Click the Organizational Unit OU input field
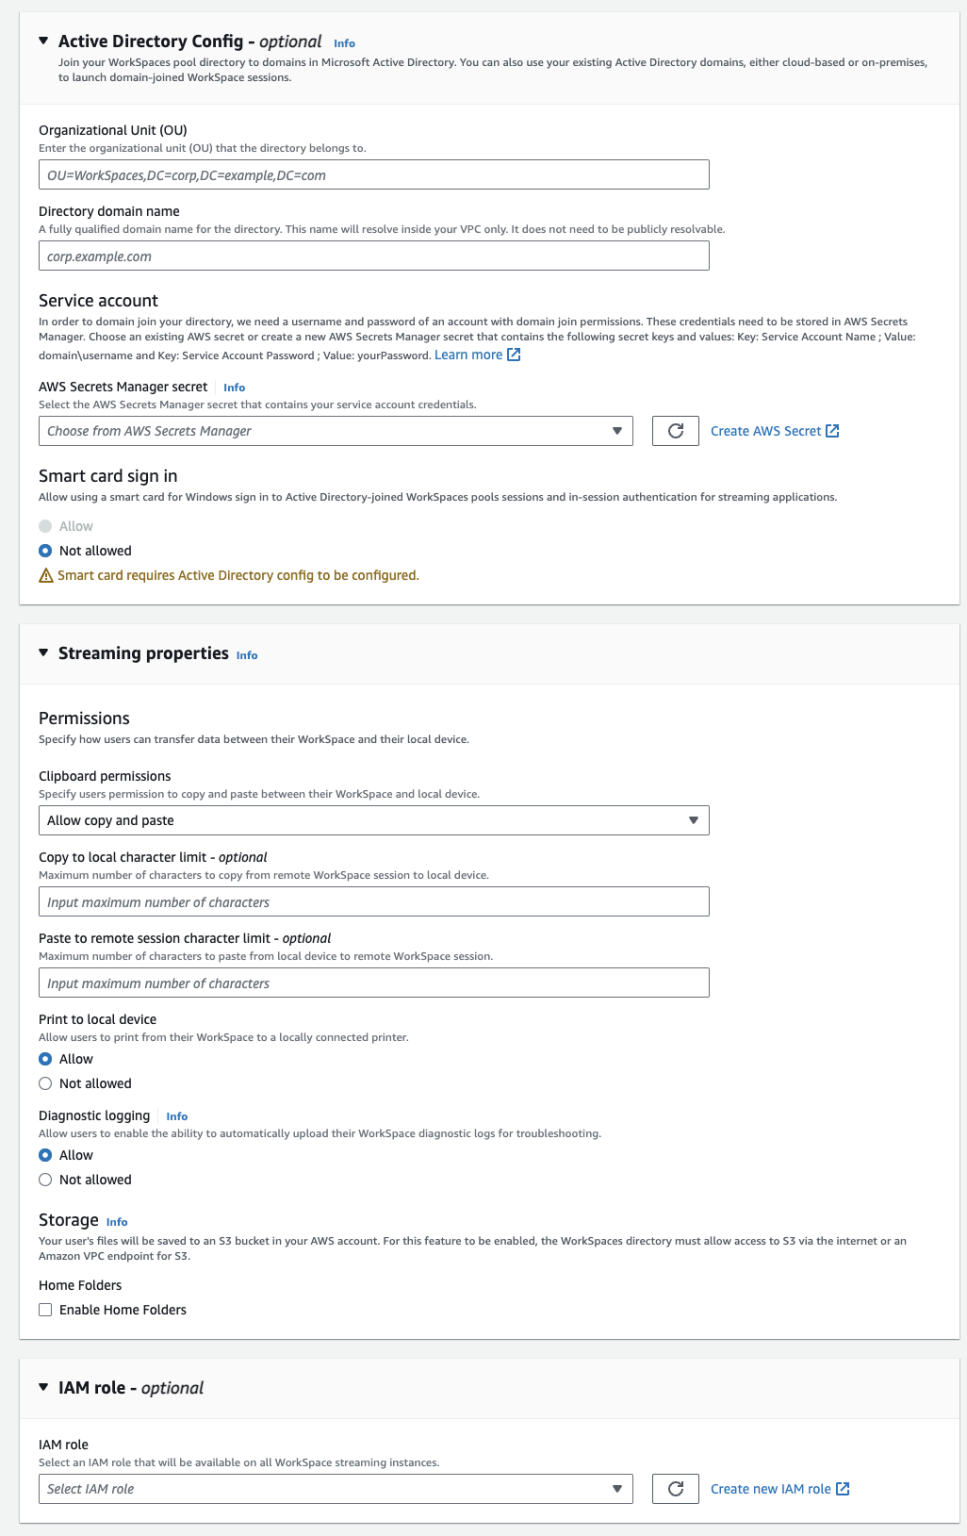Image resolution: width=967 pixels, height=1536 pixels. pos(375,174)
